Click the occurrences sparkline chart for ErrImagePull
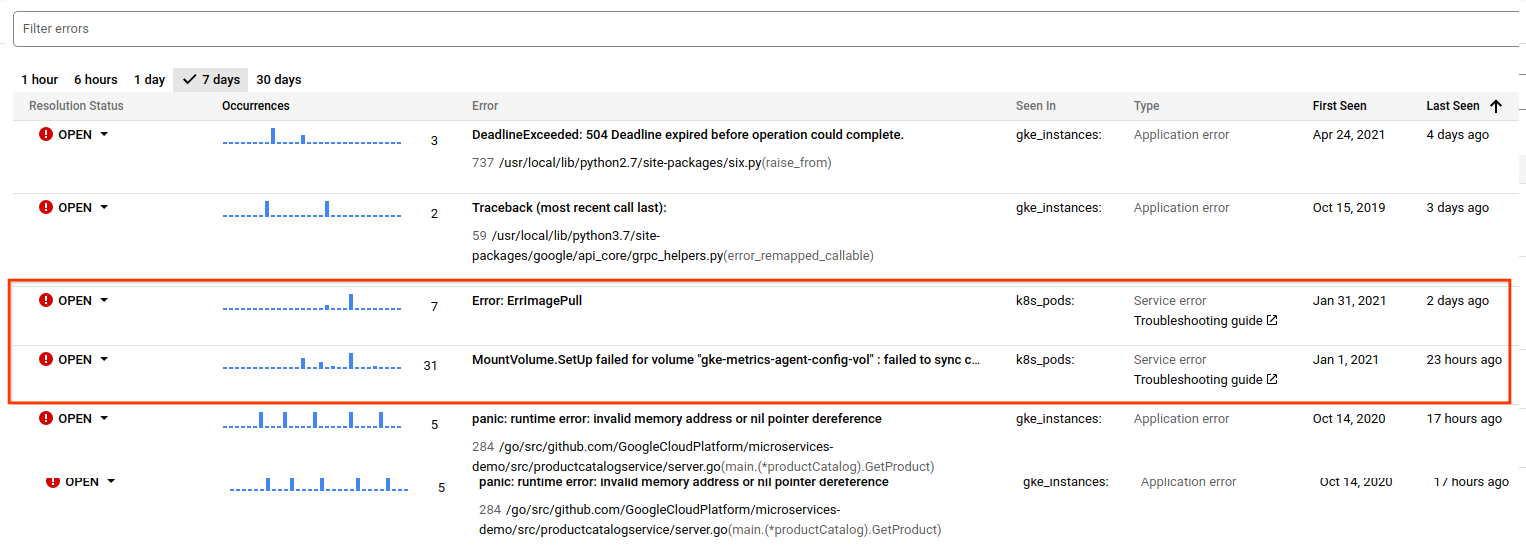Image resolution: width=1526 pixels, height=555 pixels. pos(311,302)
